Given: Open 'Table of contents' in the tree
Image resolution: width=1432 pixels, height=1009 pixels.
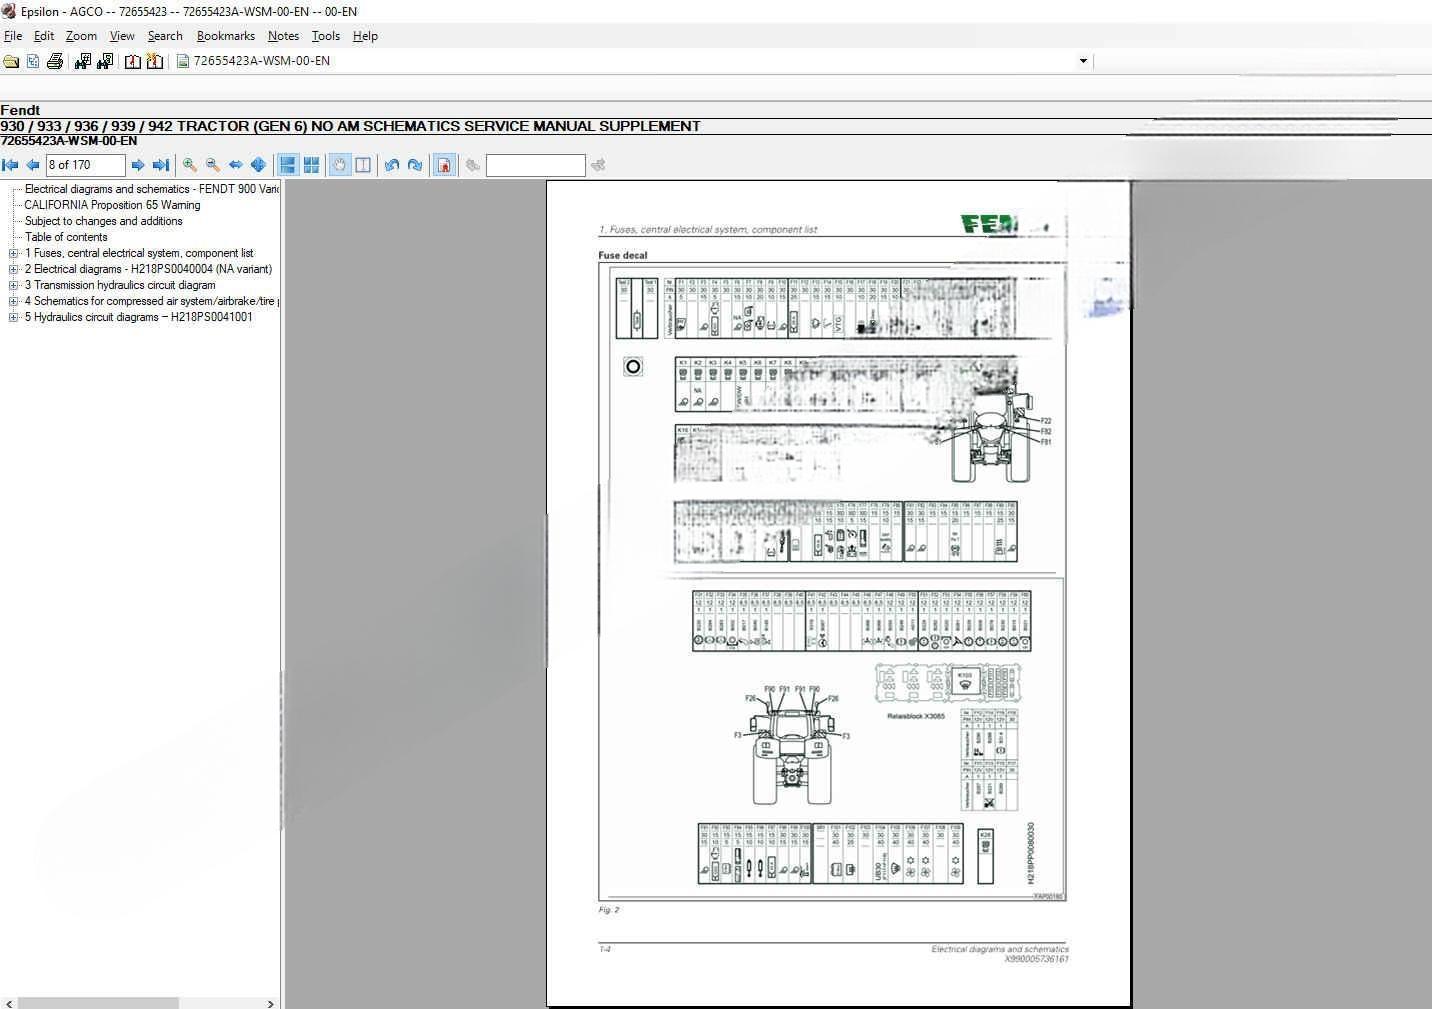Looking at the screenshot, I should (66, 237).
